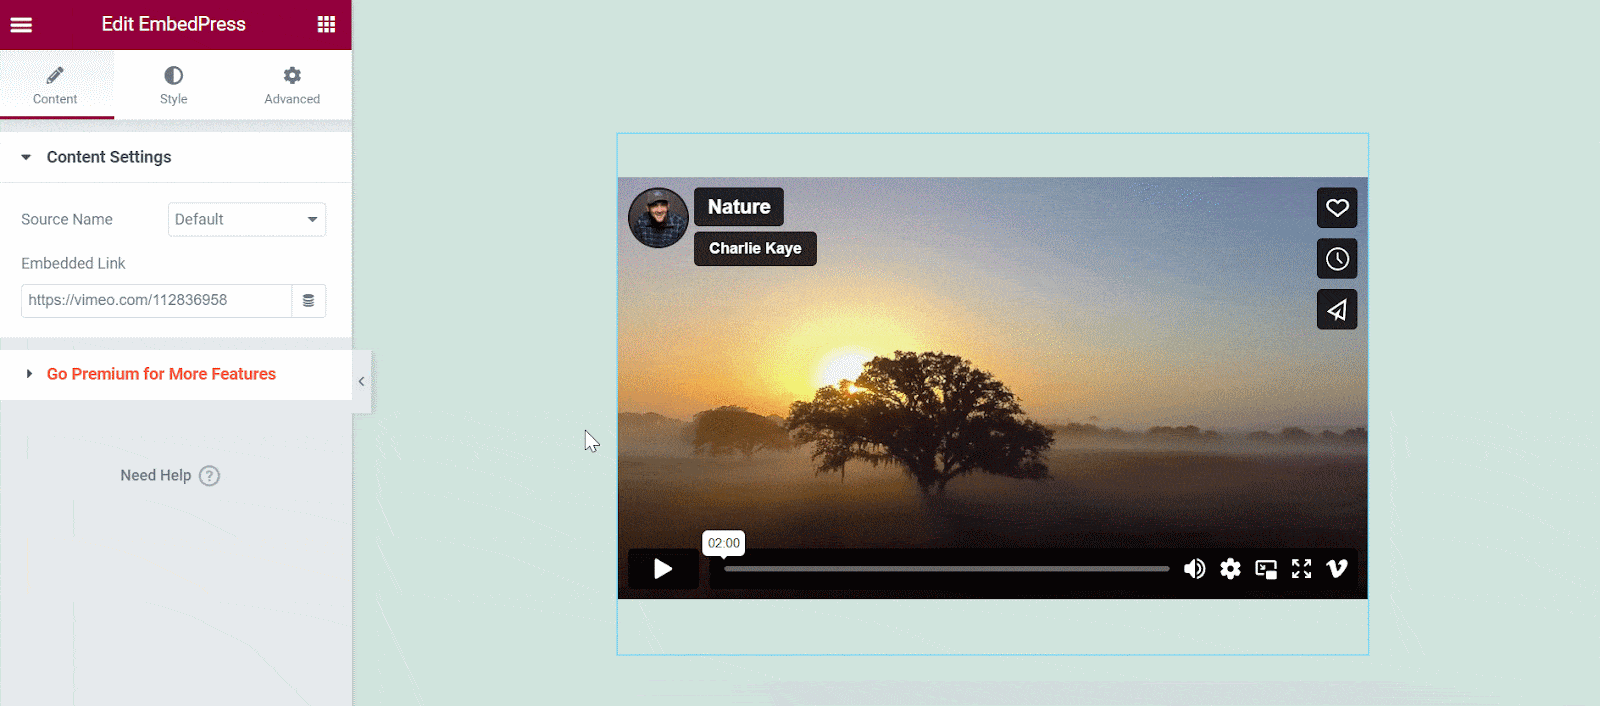This screenshot has width=1600, height=706.
Task: Share the video via paper plane icon
Action: [1337, 310]
